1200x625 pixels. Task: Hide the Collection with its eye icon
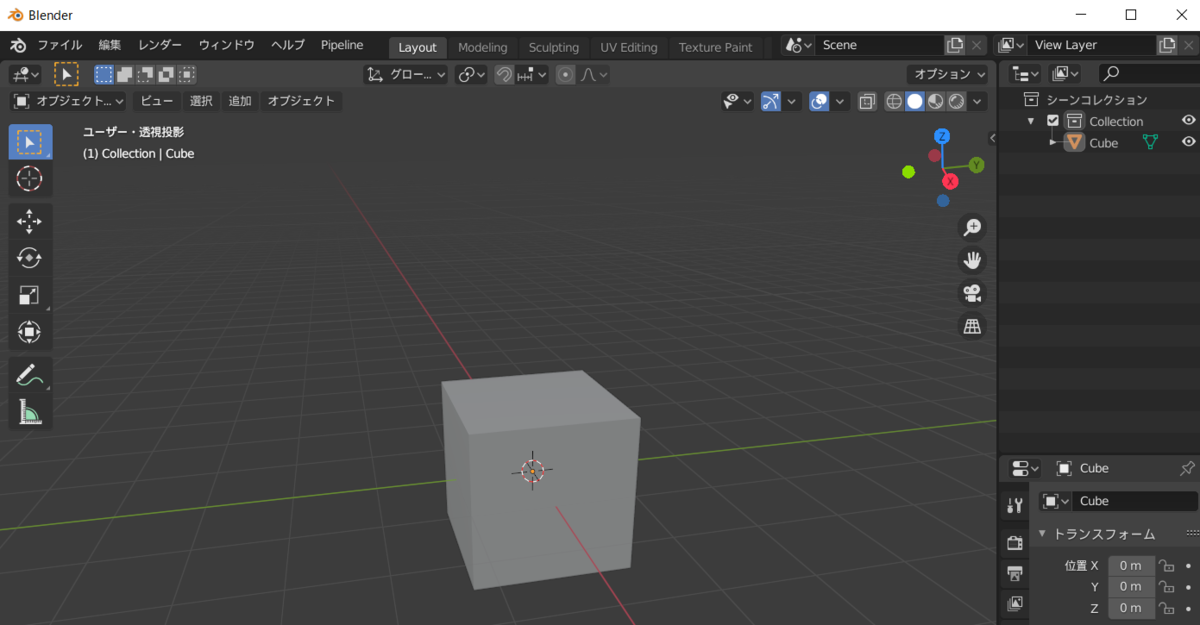[x=1188, y=121]
